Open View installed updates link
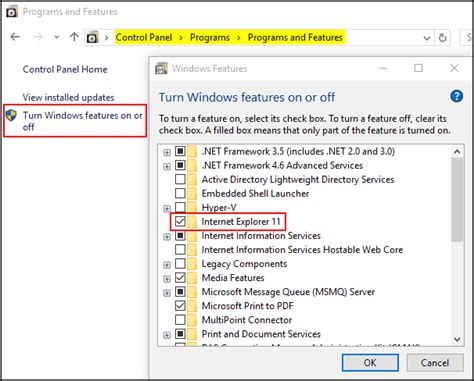This screenshot has height=381, width=474. click(68, 97)
